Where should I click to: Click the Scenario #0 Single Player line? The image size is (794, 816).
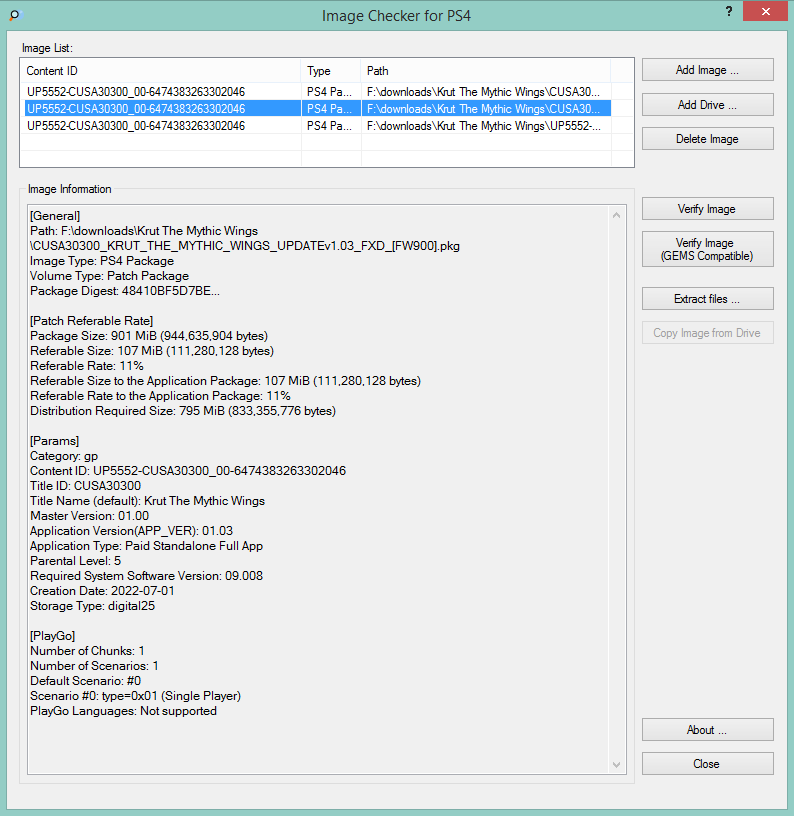[135, 696]
